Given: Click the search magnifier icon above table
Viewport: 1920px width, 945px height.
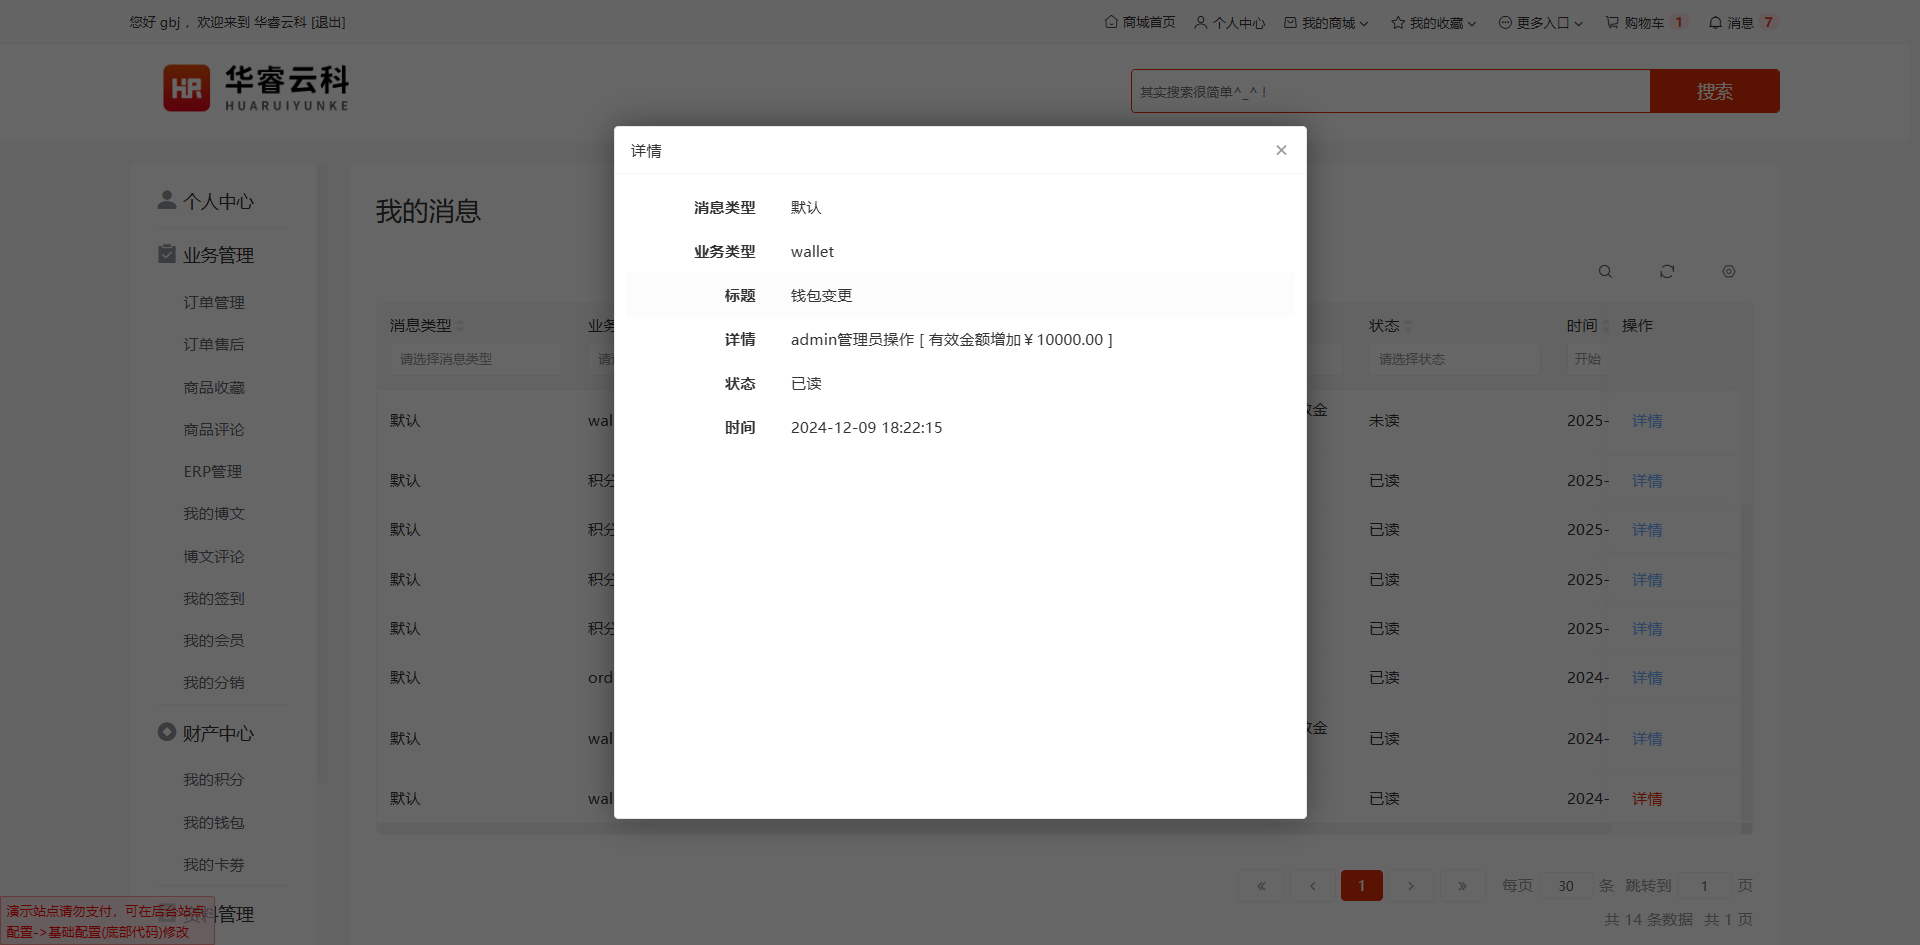Looking at the screenshot, I should pyautogui.click(x=1605, y=272).
